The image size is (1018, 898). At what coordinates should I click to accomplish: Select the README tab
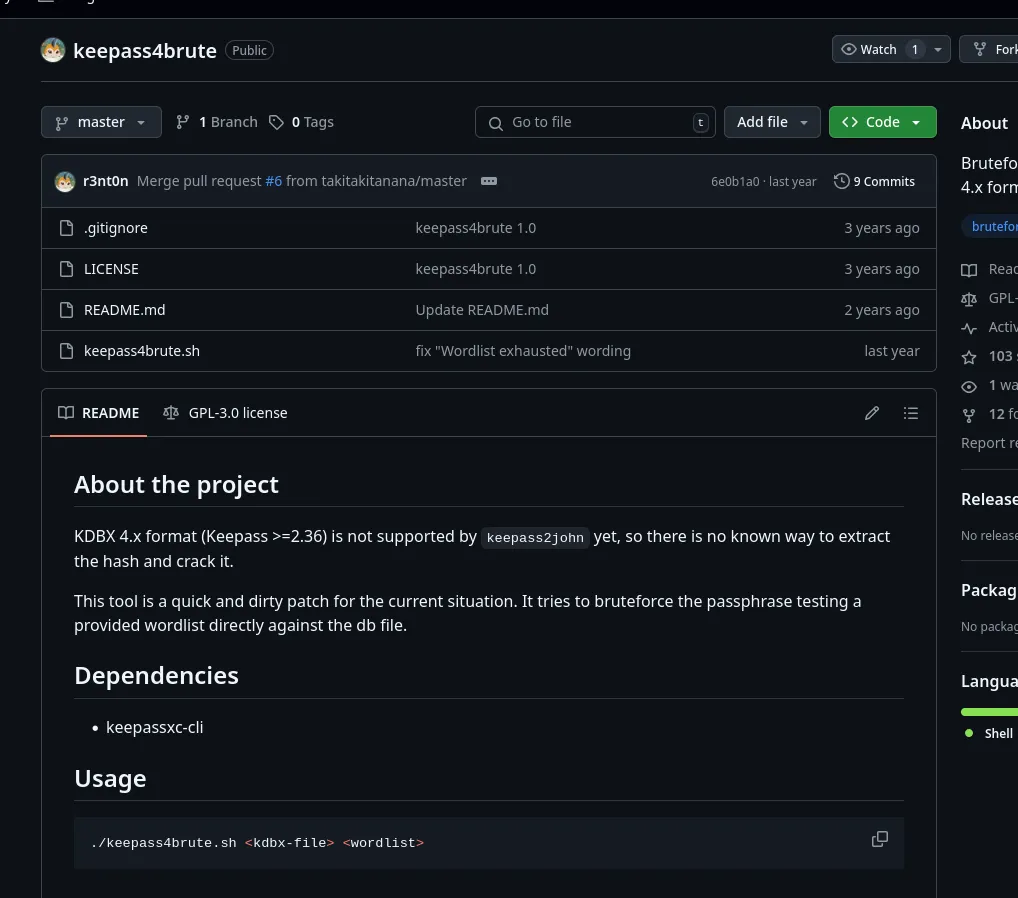coord(99,413)
